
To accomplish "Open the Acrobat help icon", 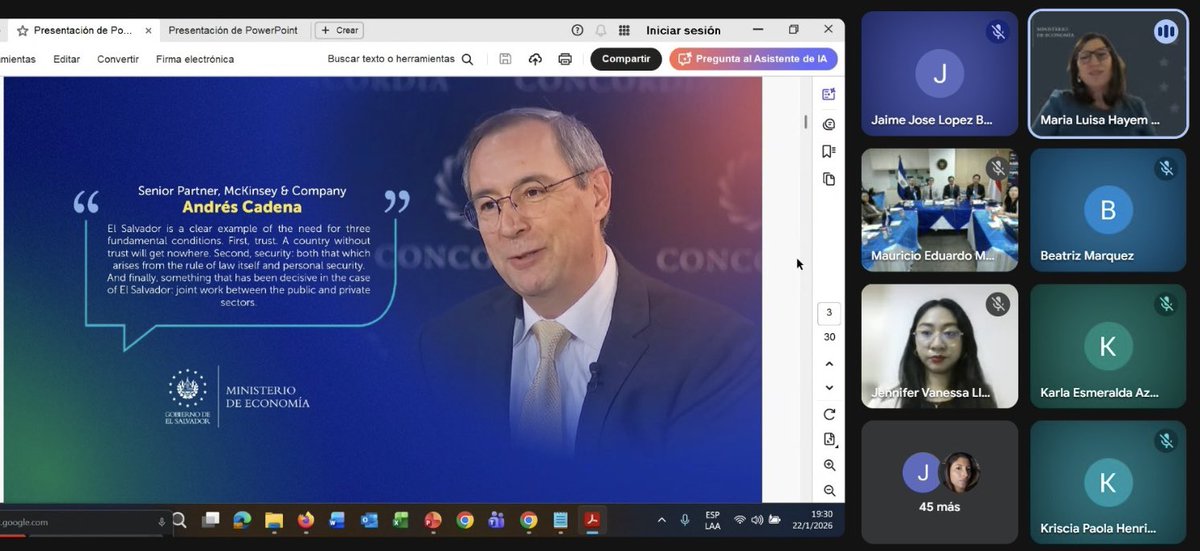I will 577,31.
